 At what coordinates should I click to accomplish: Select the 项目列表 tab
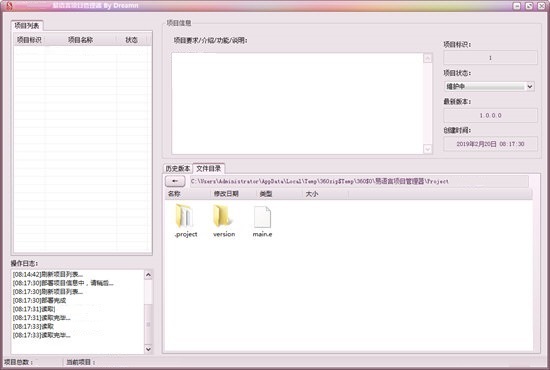point(27,26)
